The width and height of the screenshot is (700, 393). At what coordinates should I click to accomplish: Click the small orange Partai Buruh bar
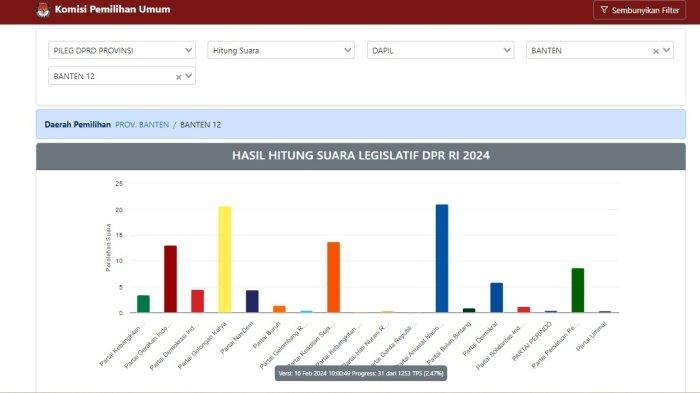pos(279,309)
